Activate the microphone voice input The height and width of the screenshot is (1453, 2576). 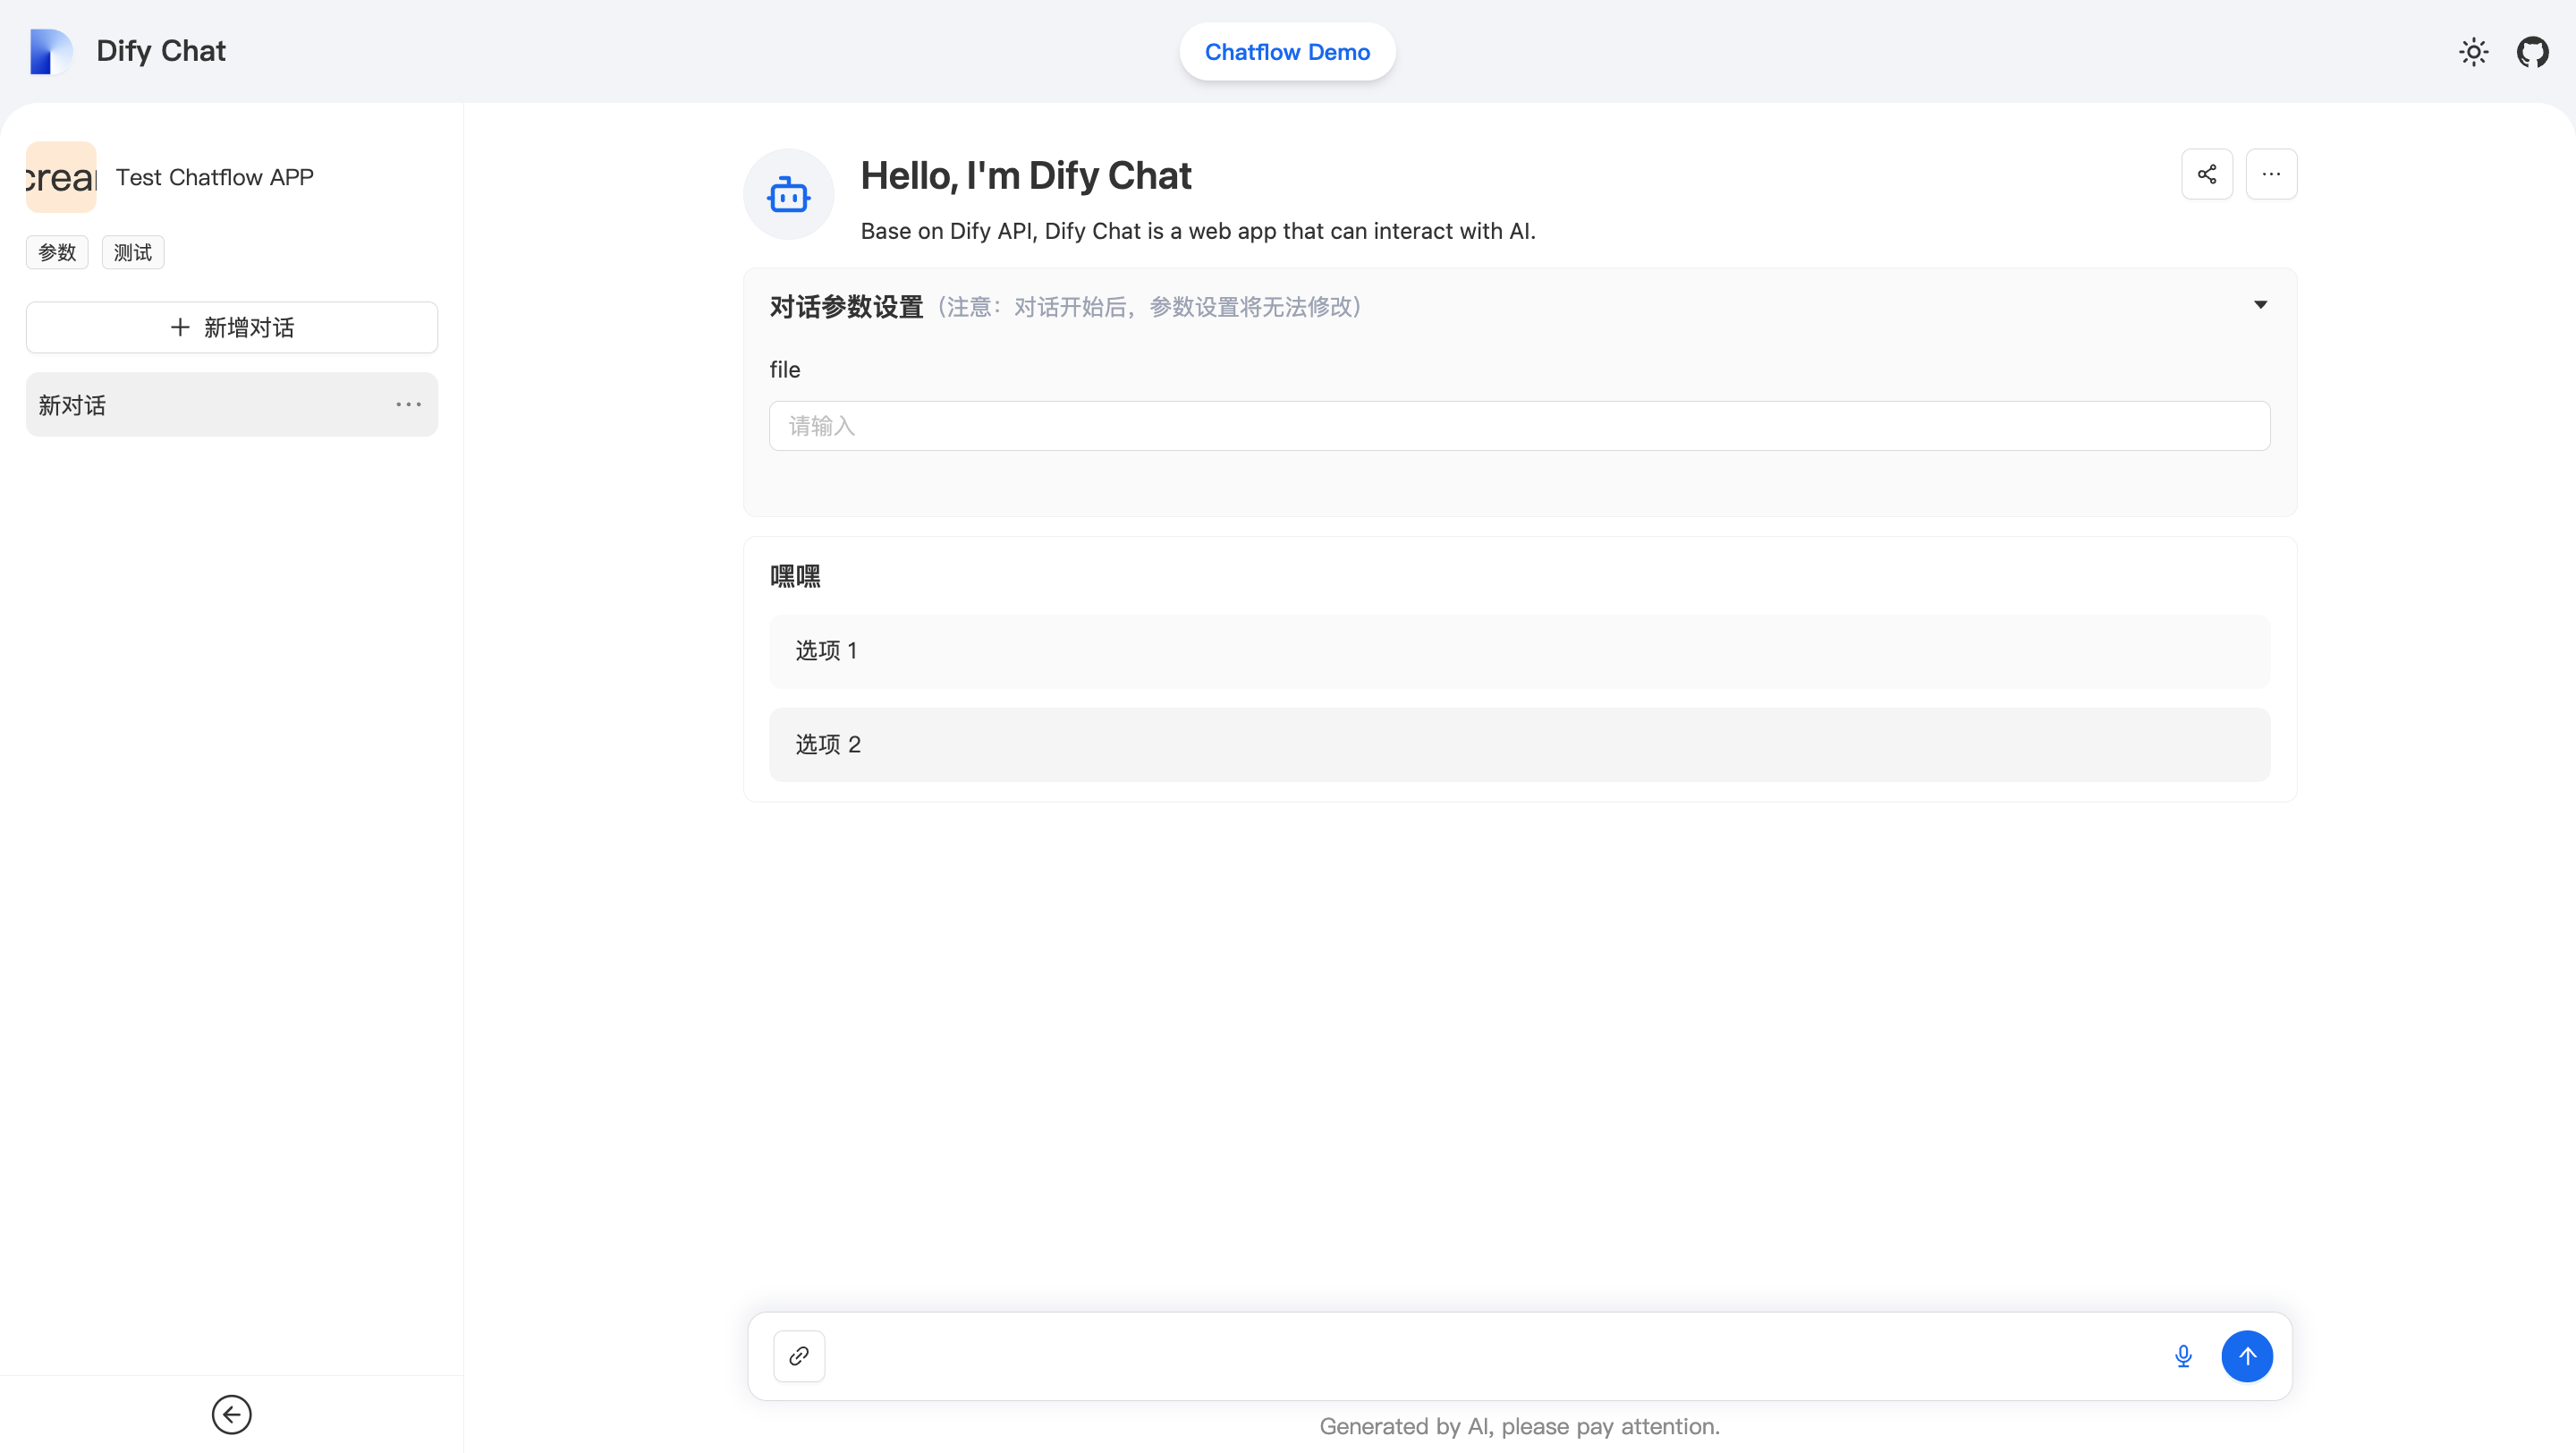coord(2183,1356)
